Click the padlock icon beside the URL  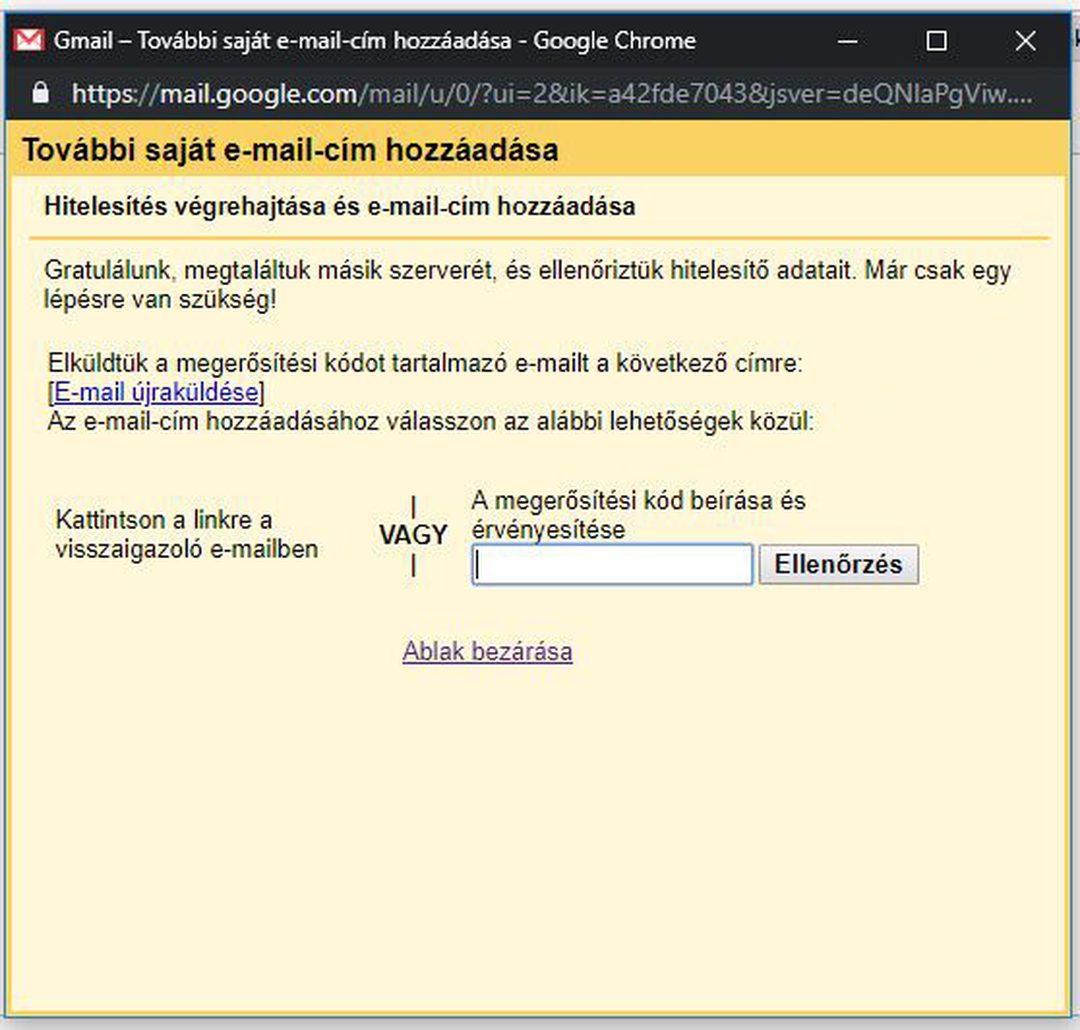pos(41,93)
